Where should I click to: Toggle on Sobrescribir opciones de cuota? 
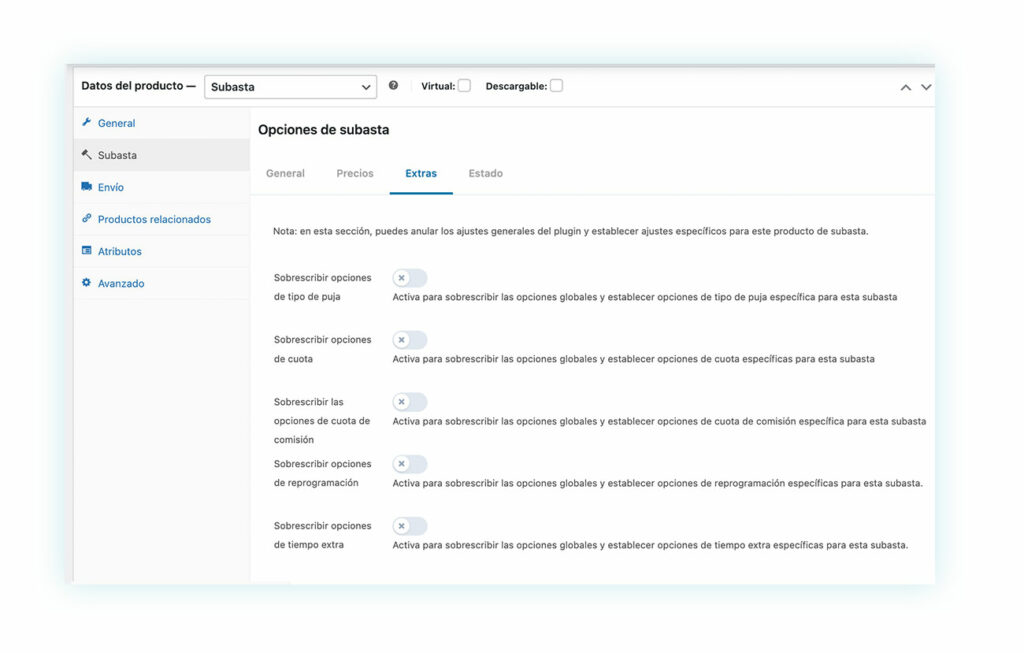409,339
